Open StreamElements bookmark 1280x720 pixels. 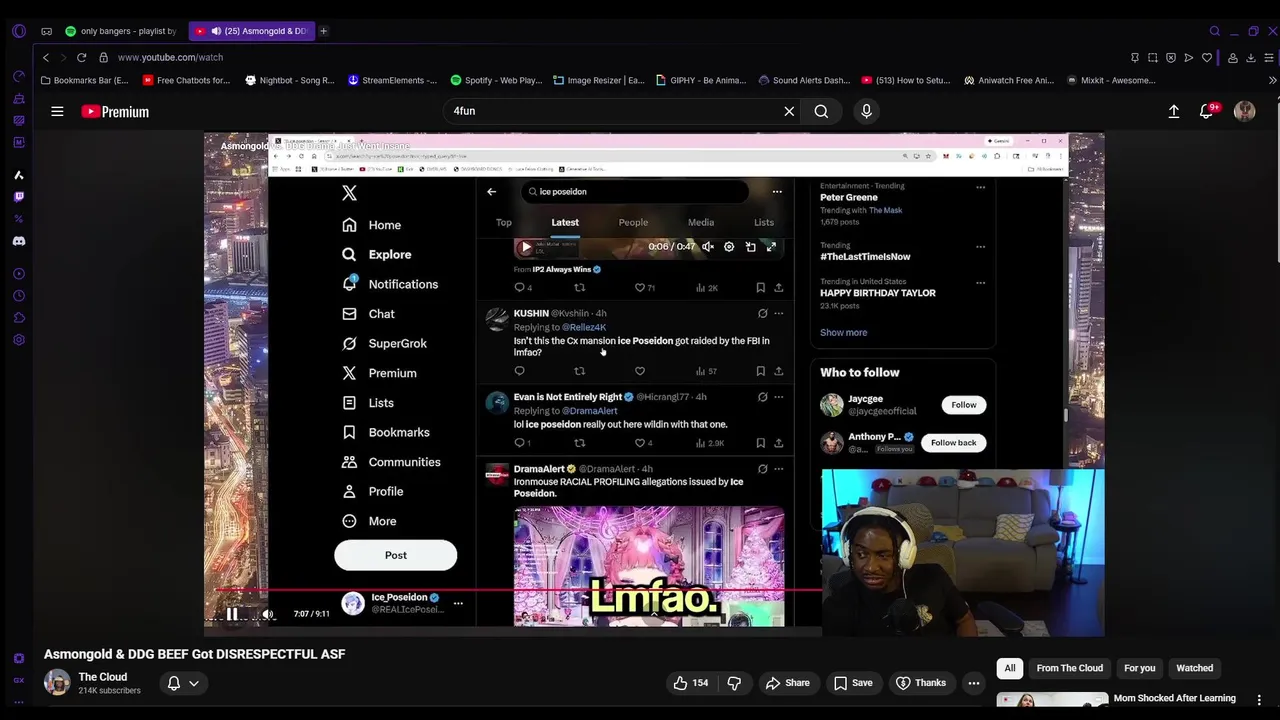pos(393,80)
